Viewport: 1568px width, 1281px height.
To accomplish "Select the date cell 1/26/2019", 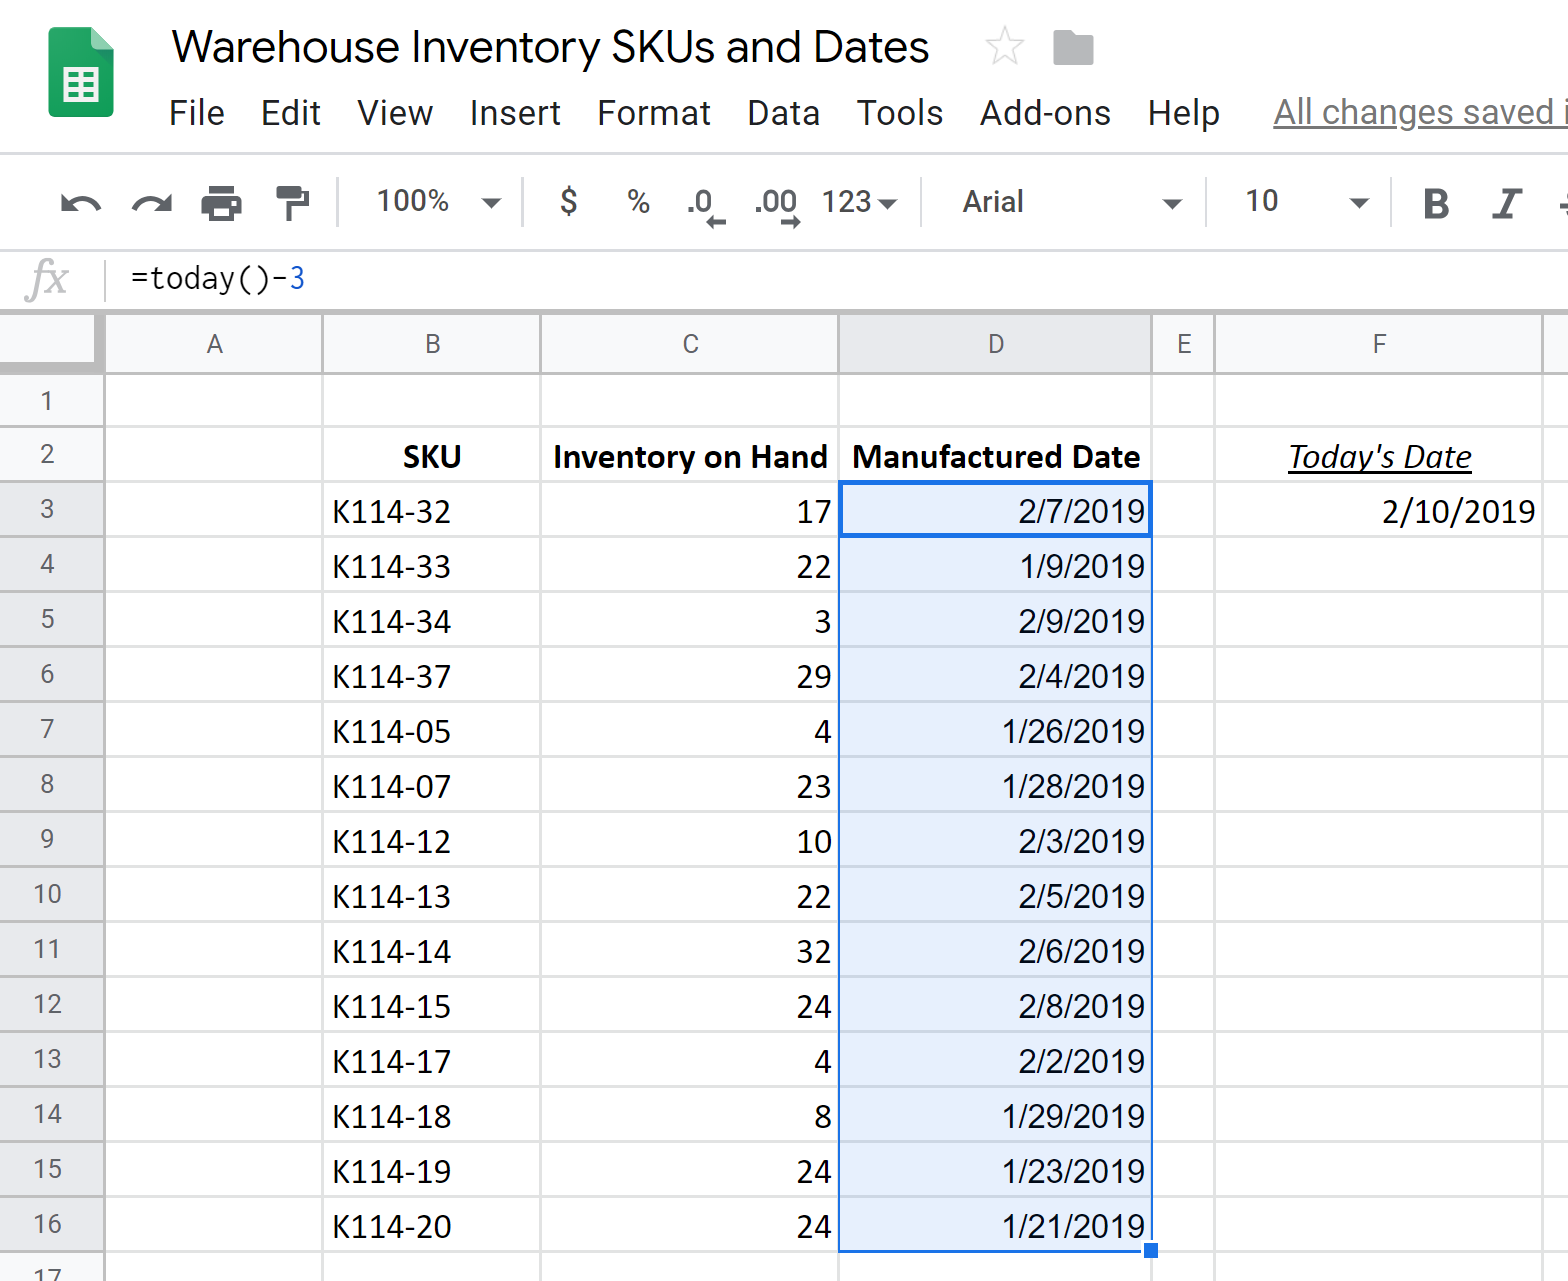I will (995, 731).
